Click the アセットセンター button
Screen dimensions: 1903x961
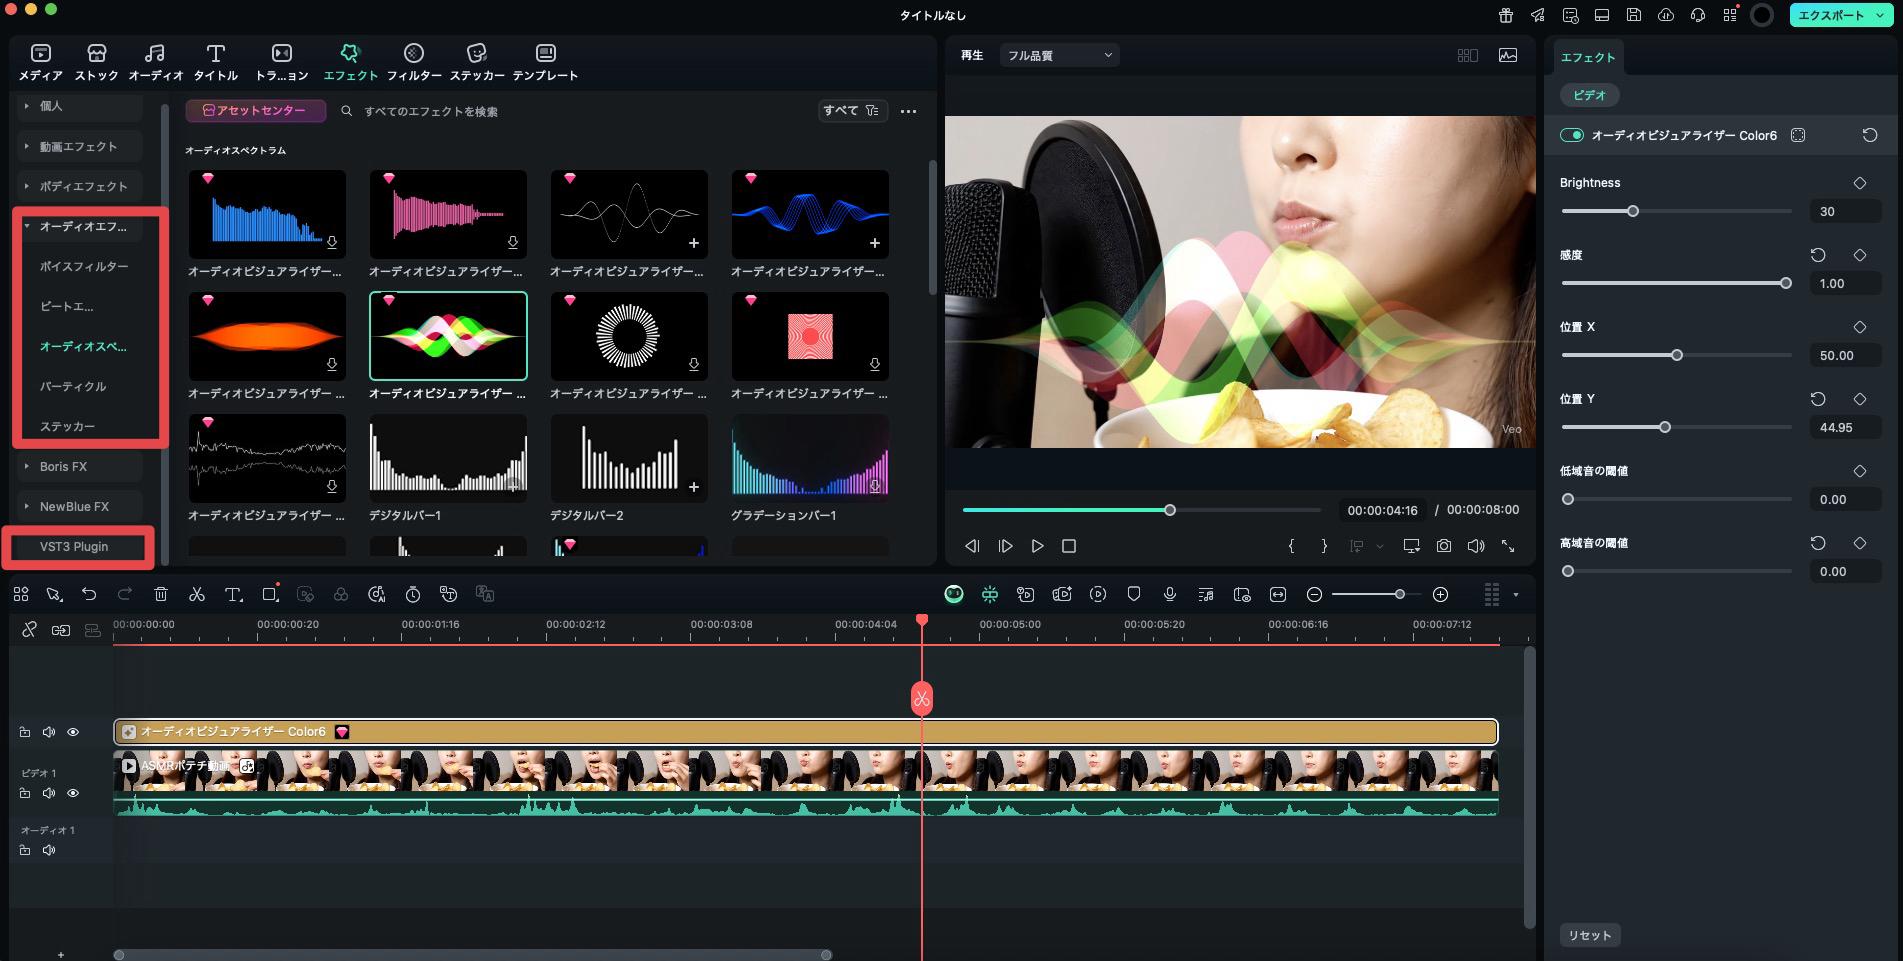256,111
